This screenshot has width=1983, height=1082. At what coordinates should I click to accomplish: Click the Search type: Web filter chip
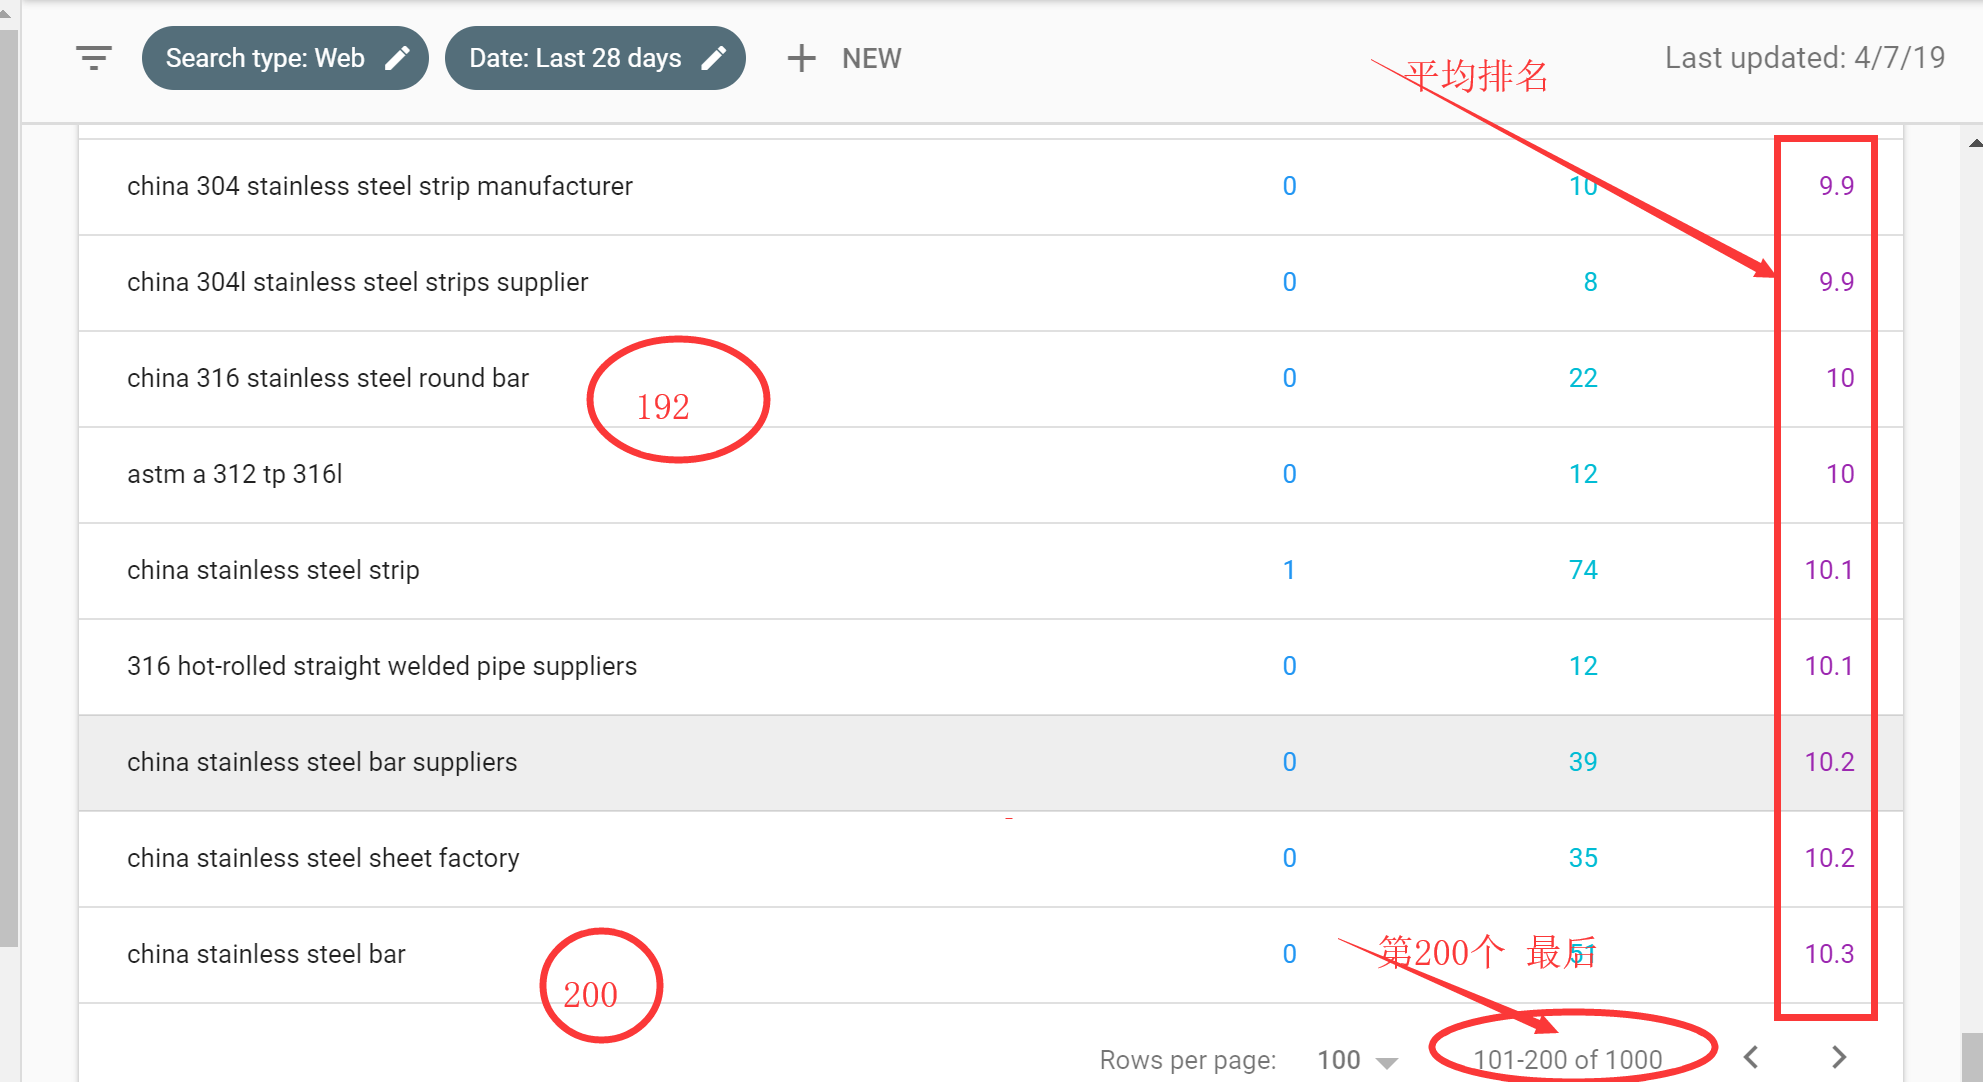tap(285, 58)
